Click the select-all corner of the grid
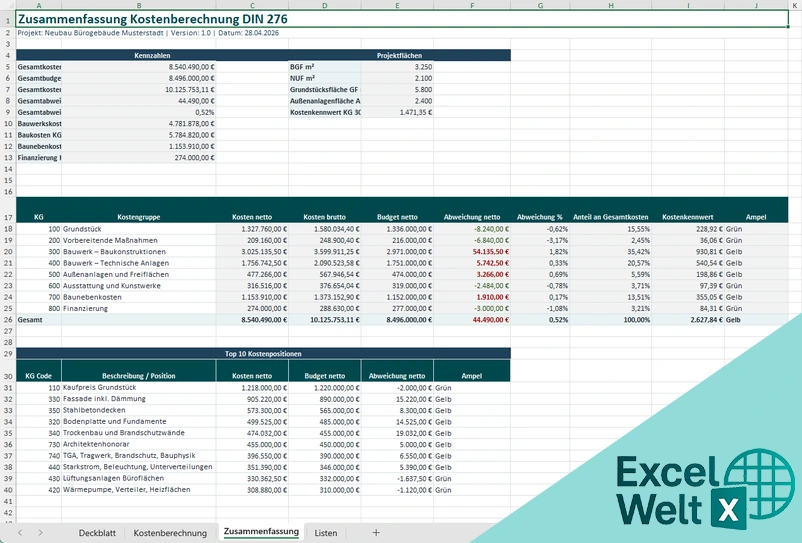The width and height of the screenshot is (802, 543). point(8,6)
